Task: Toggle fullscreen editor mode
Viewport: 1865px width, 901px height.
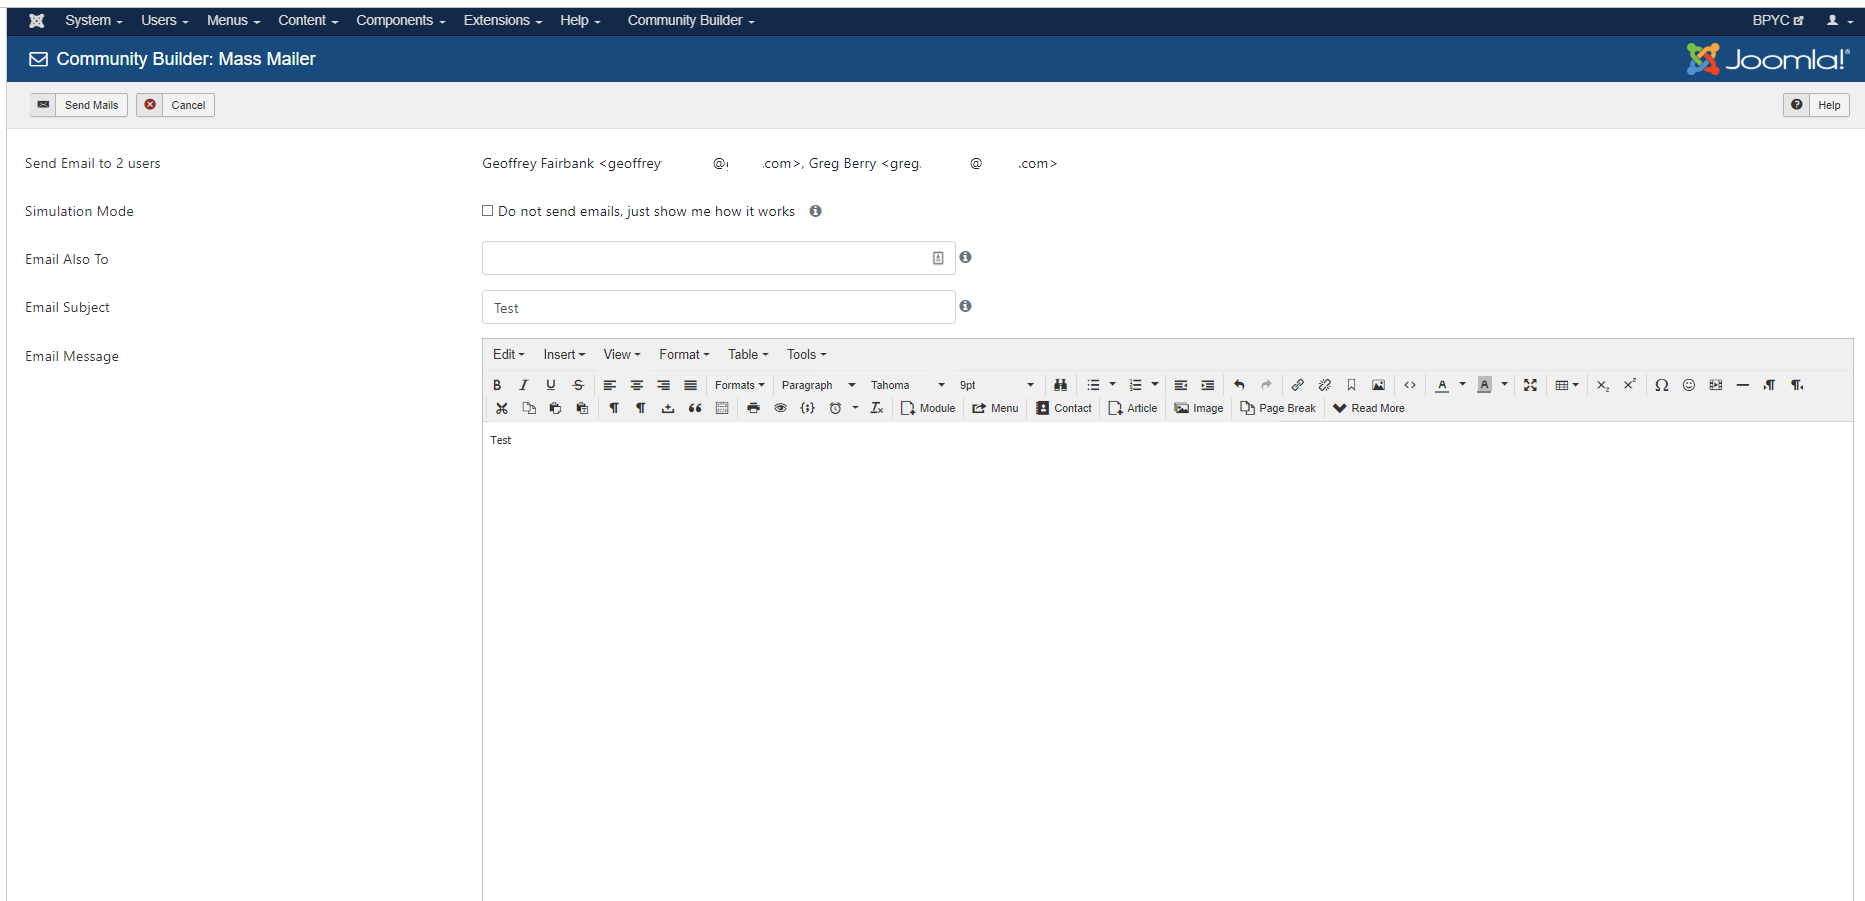Action: [1530, 385]
